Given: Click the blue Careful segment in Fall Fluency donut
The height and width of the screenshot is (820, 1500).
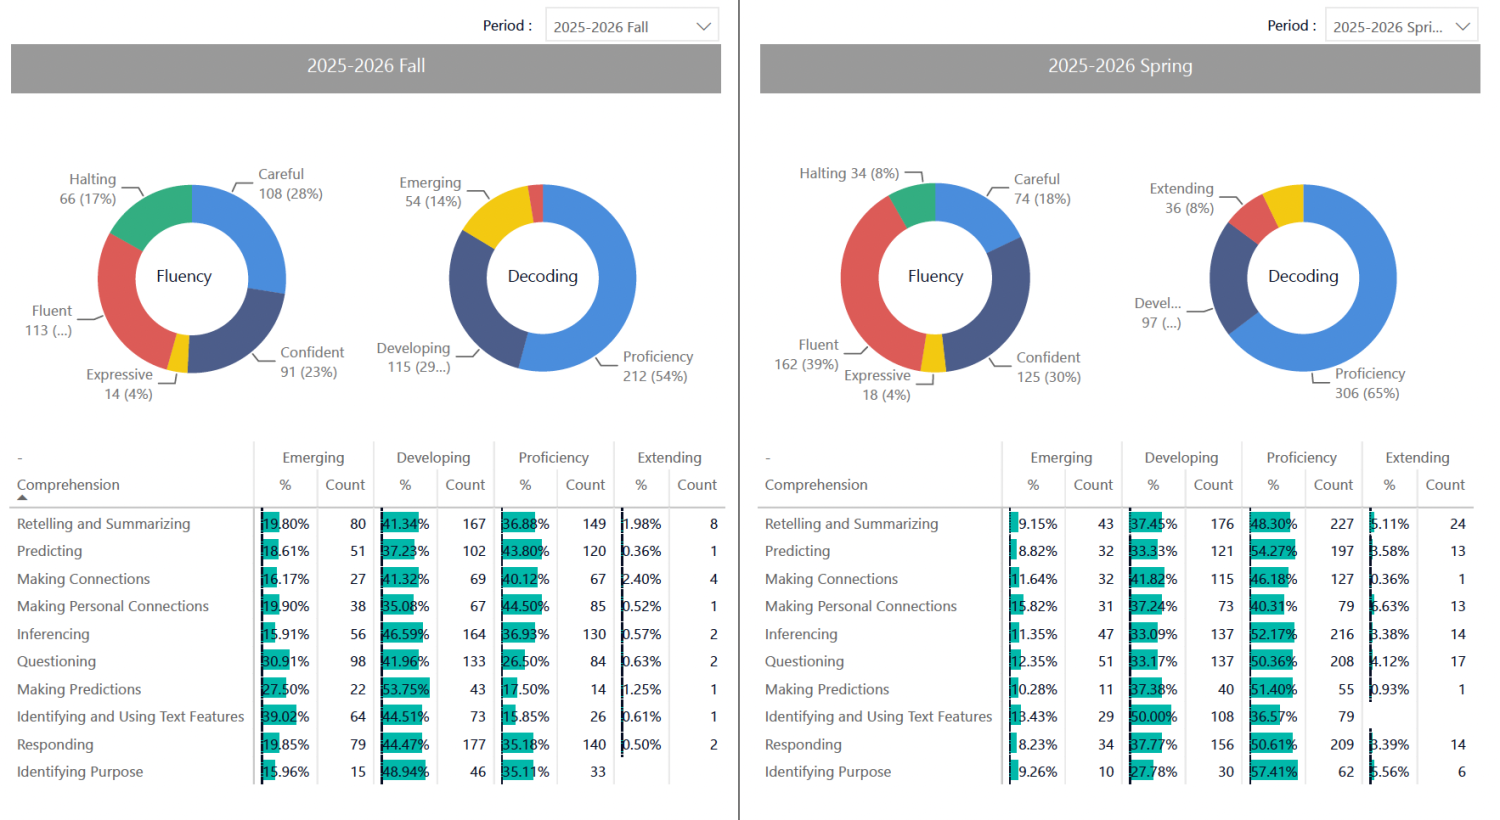Looking at the screenshot, I should [x=250, y=225].
